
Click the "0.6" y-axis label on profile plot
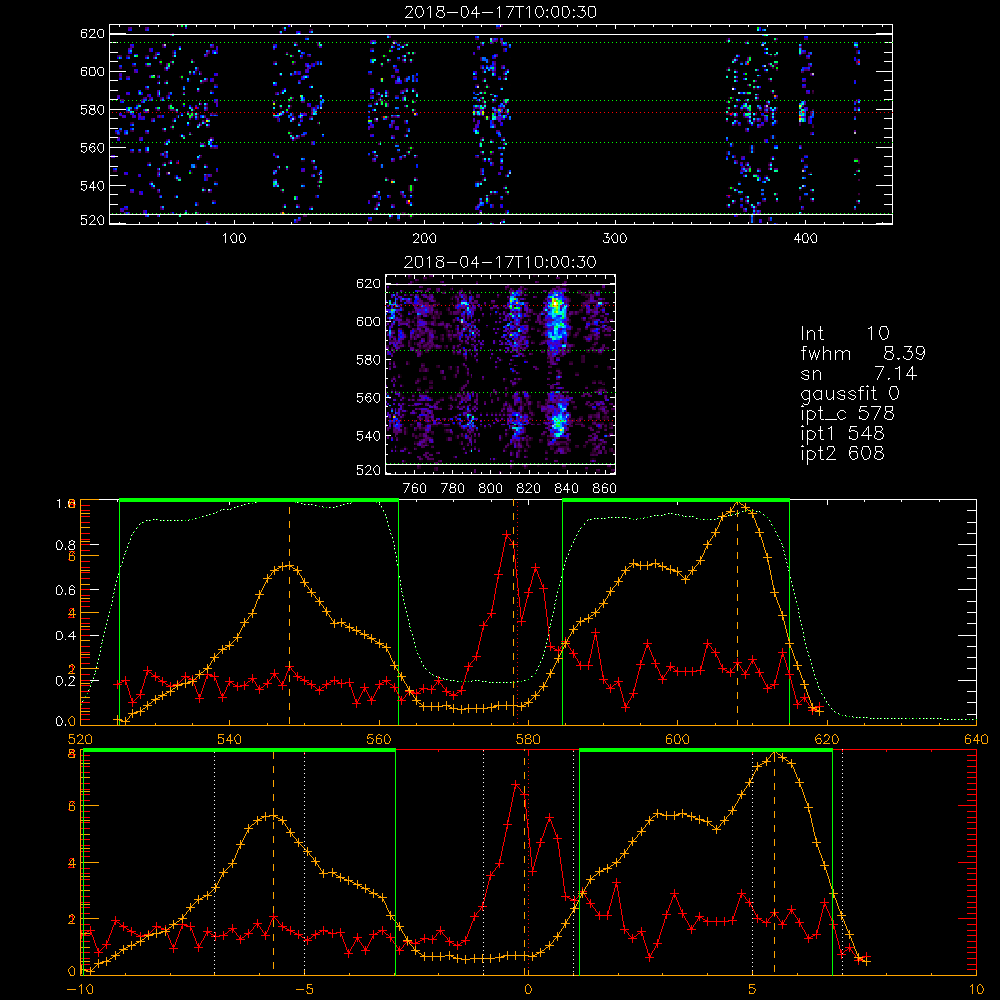65,590
